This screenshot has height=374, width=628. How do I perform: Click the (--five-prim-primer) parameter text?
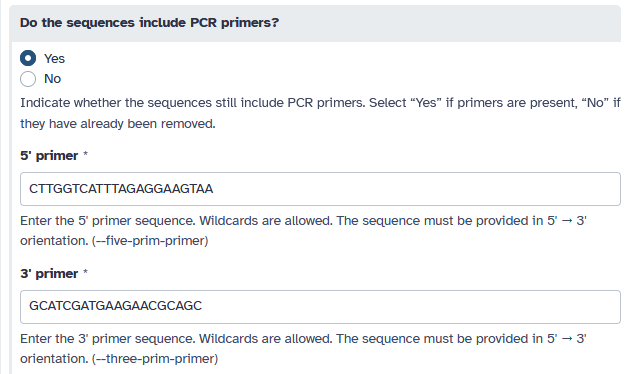[x=150, y=241]
